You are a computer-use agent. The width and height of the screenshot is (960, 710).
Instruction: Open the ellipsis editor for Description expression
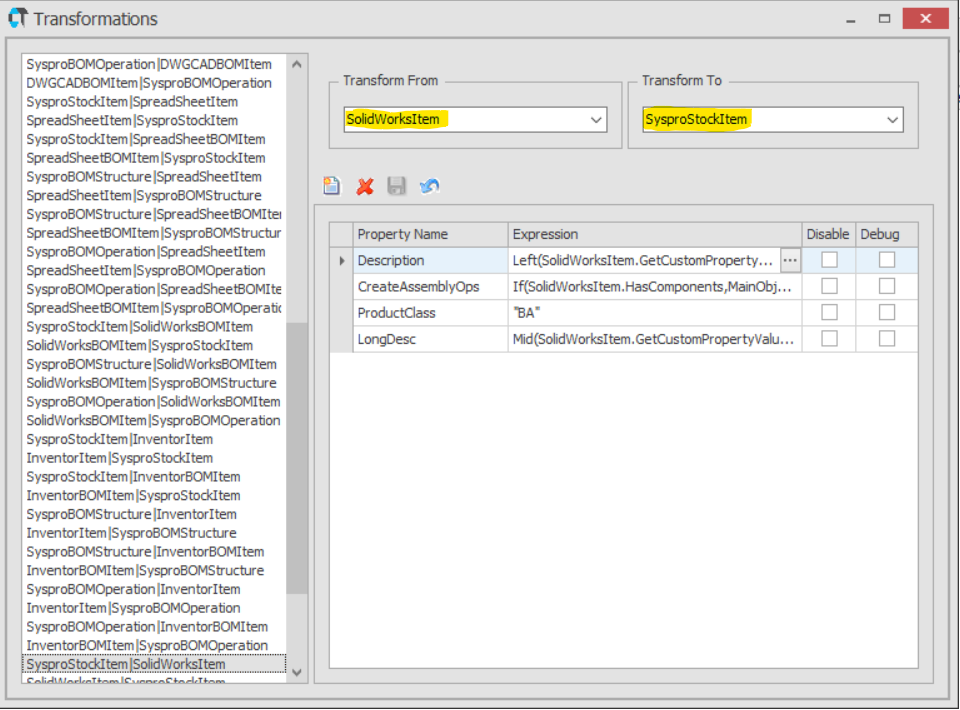point(790,260)
